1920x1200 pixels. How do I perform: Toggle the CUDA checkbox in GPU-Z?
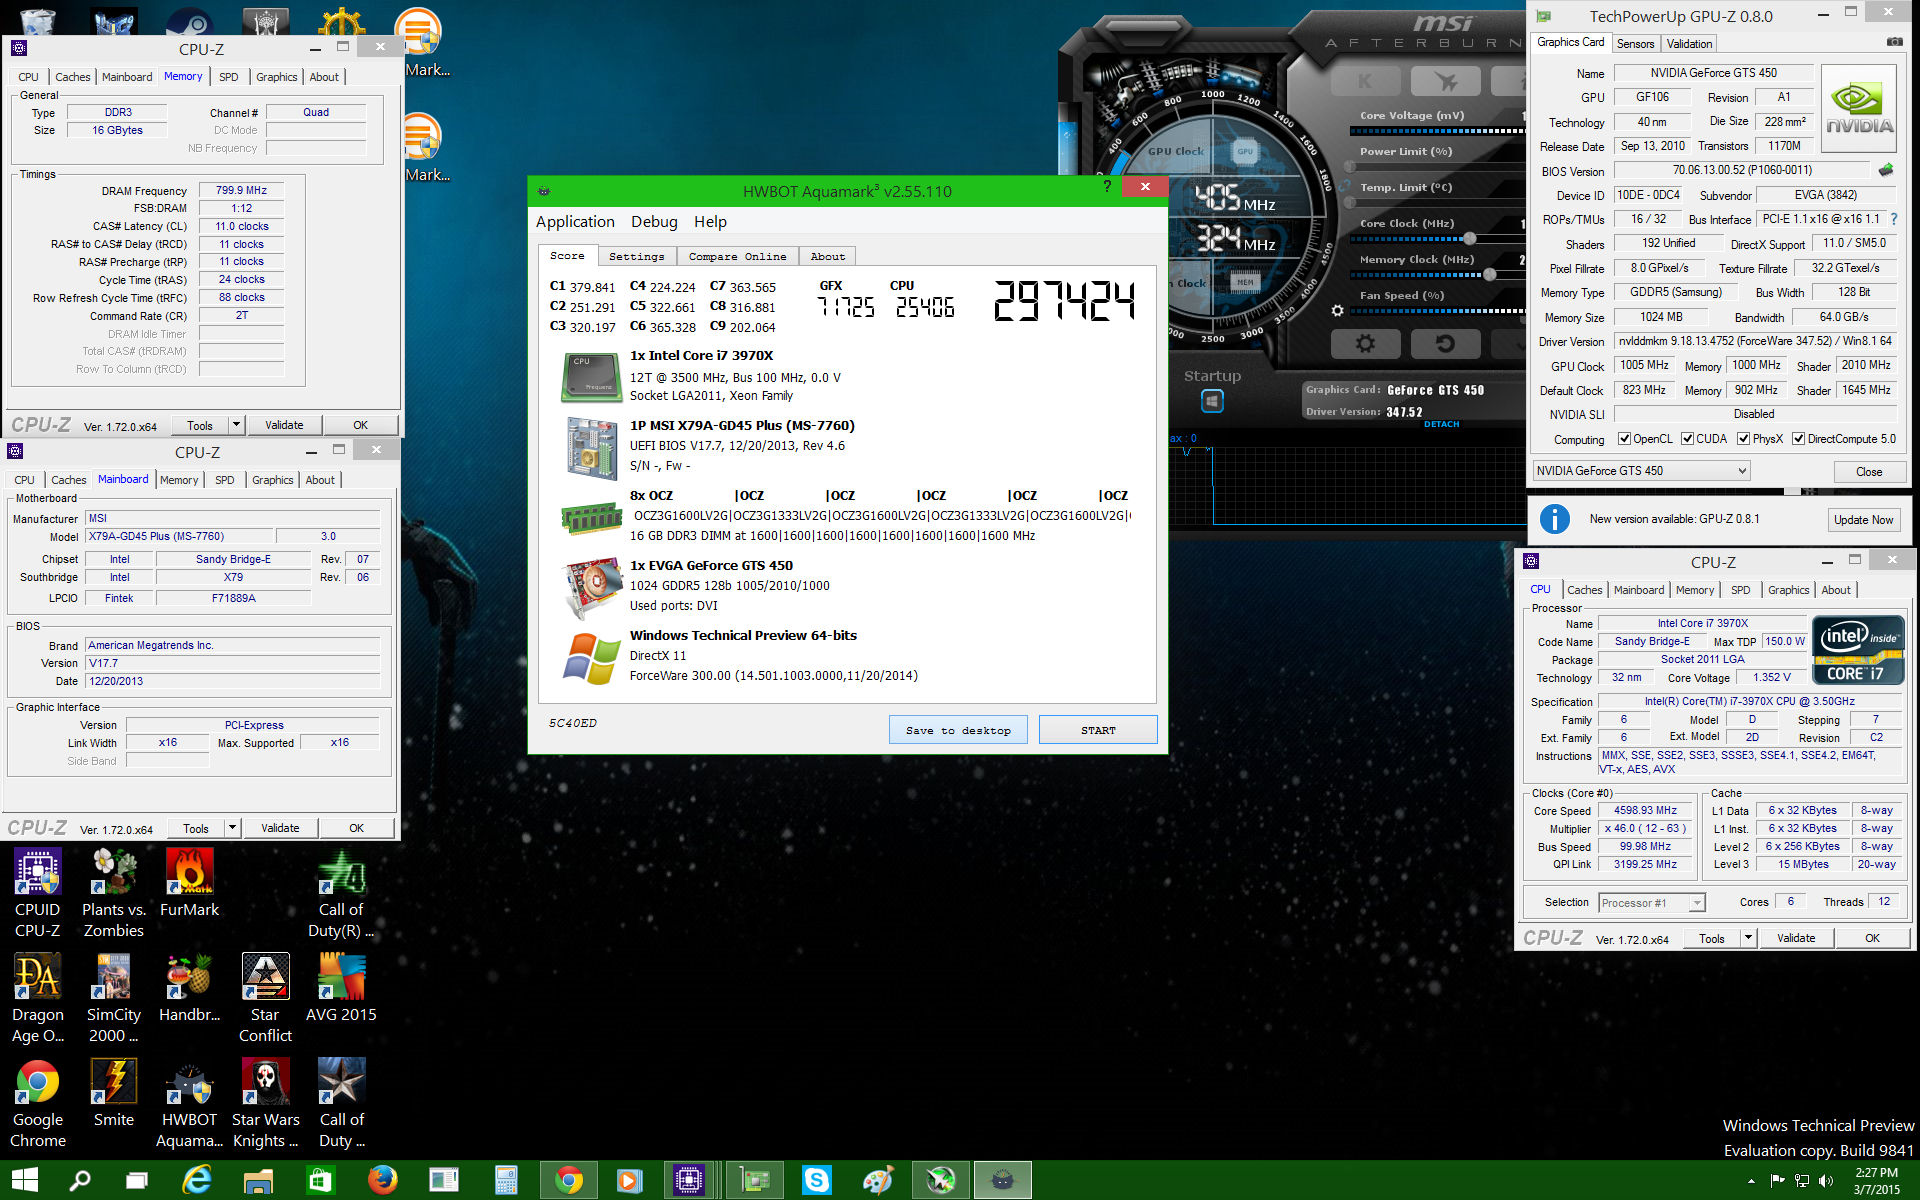pos(1687,439)
